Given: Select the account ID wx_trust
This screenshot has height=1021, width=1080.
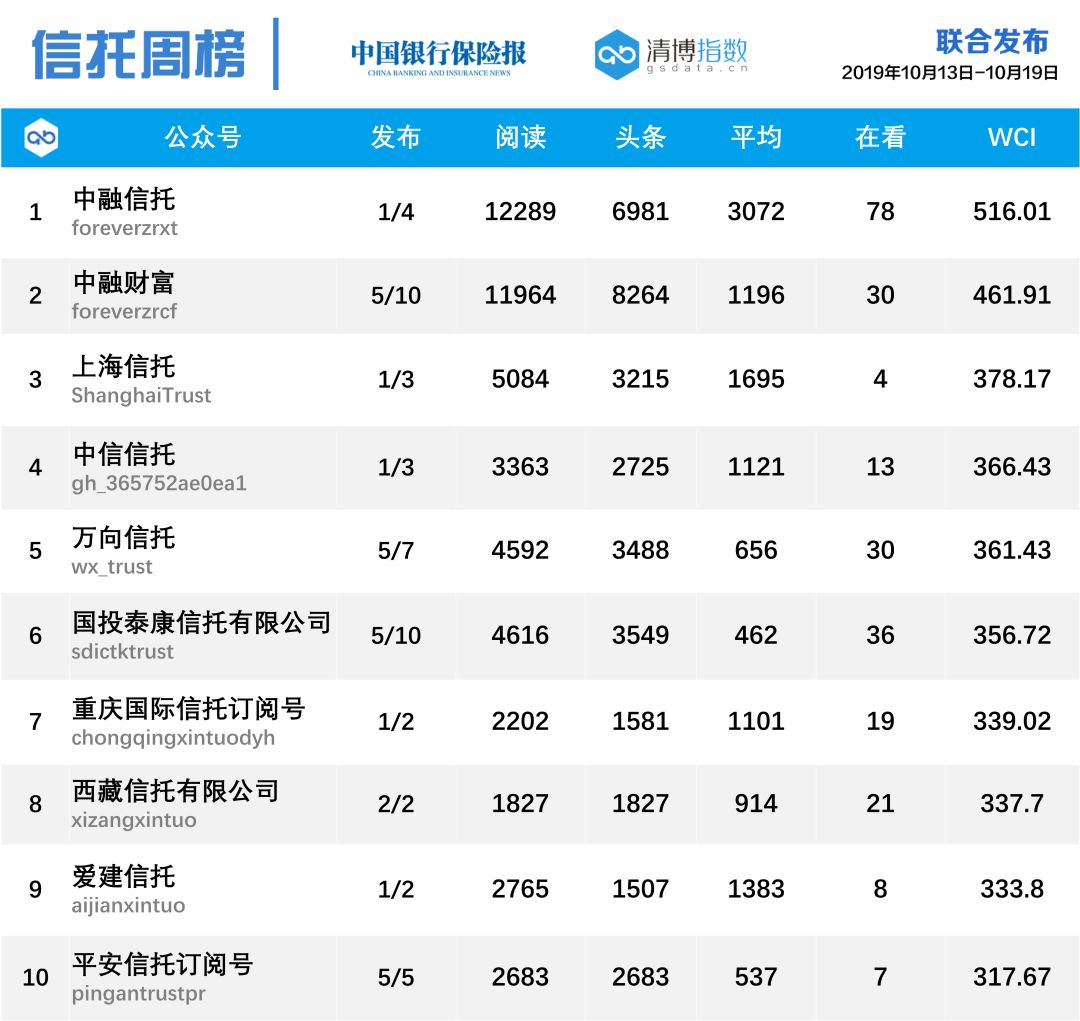Looking at the screenshot, I should tap(112, 567).
